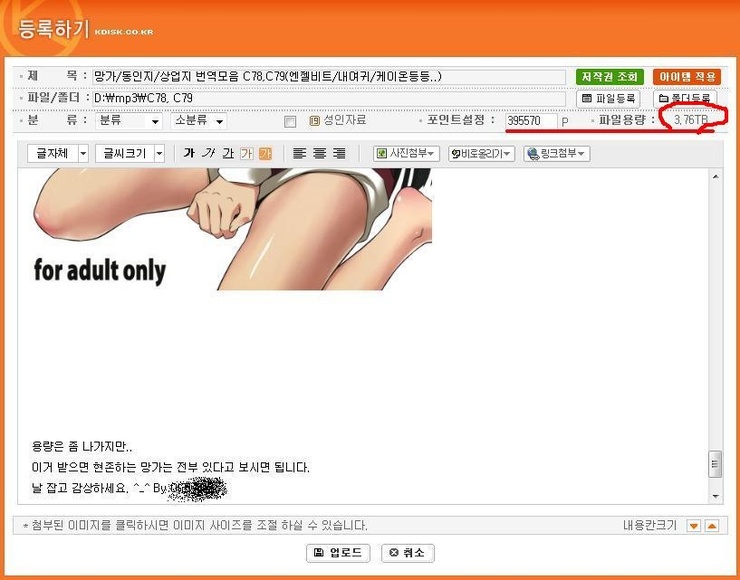This screenshot has width=740, height=580.
Task: Click the 취소 cancel button
Action: coord(408,553)
